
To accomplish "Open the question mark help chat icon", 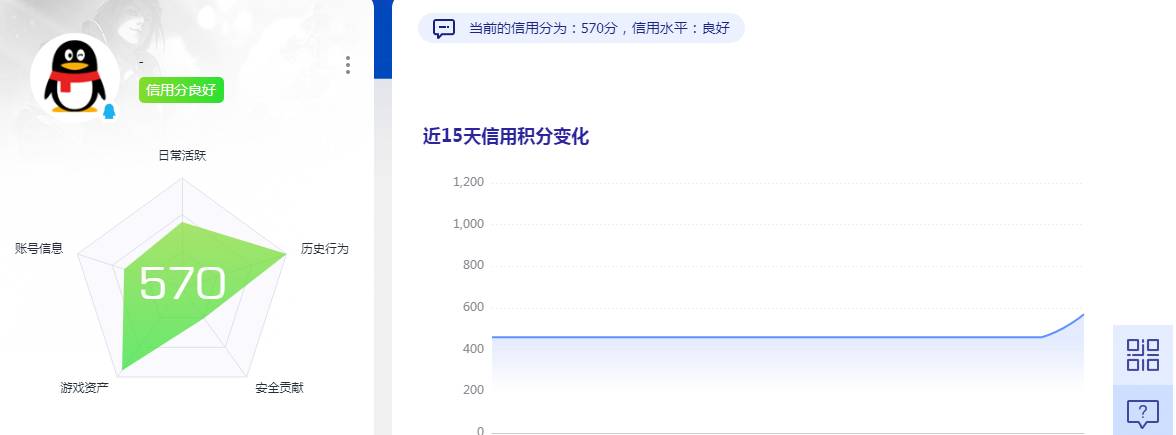I will click(x=1143, y=412).
